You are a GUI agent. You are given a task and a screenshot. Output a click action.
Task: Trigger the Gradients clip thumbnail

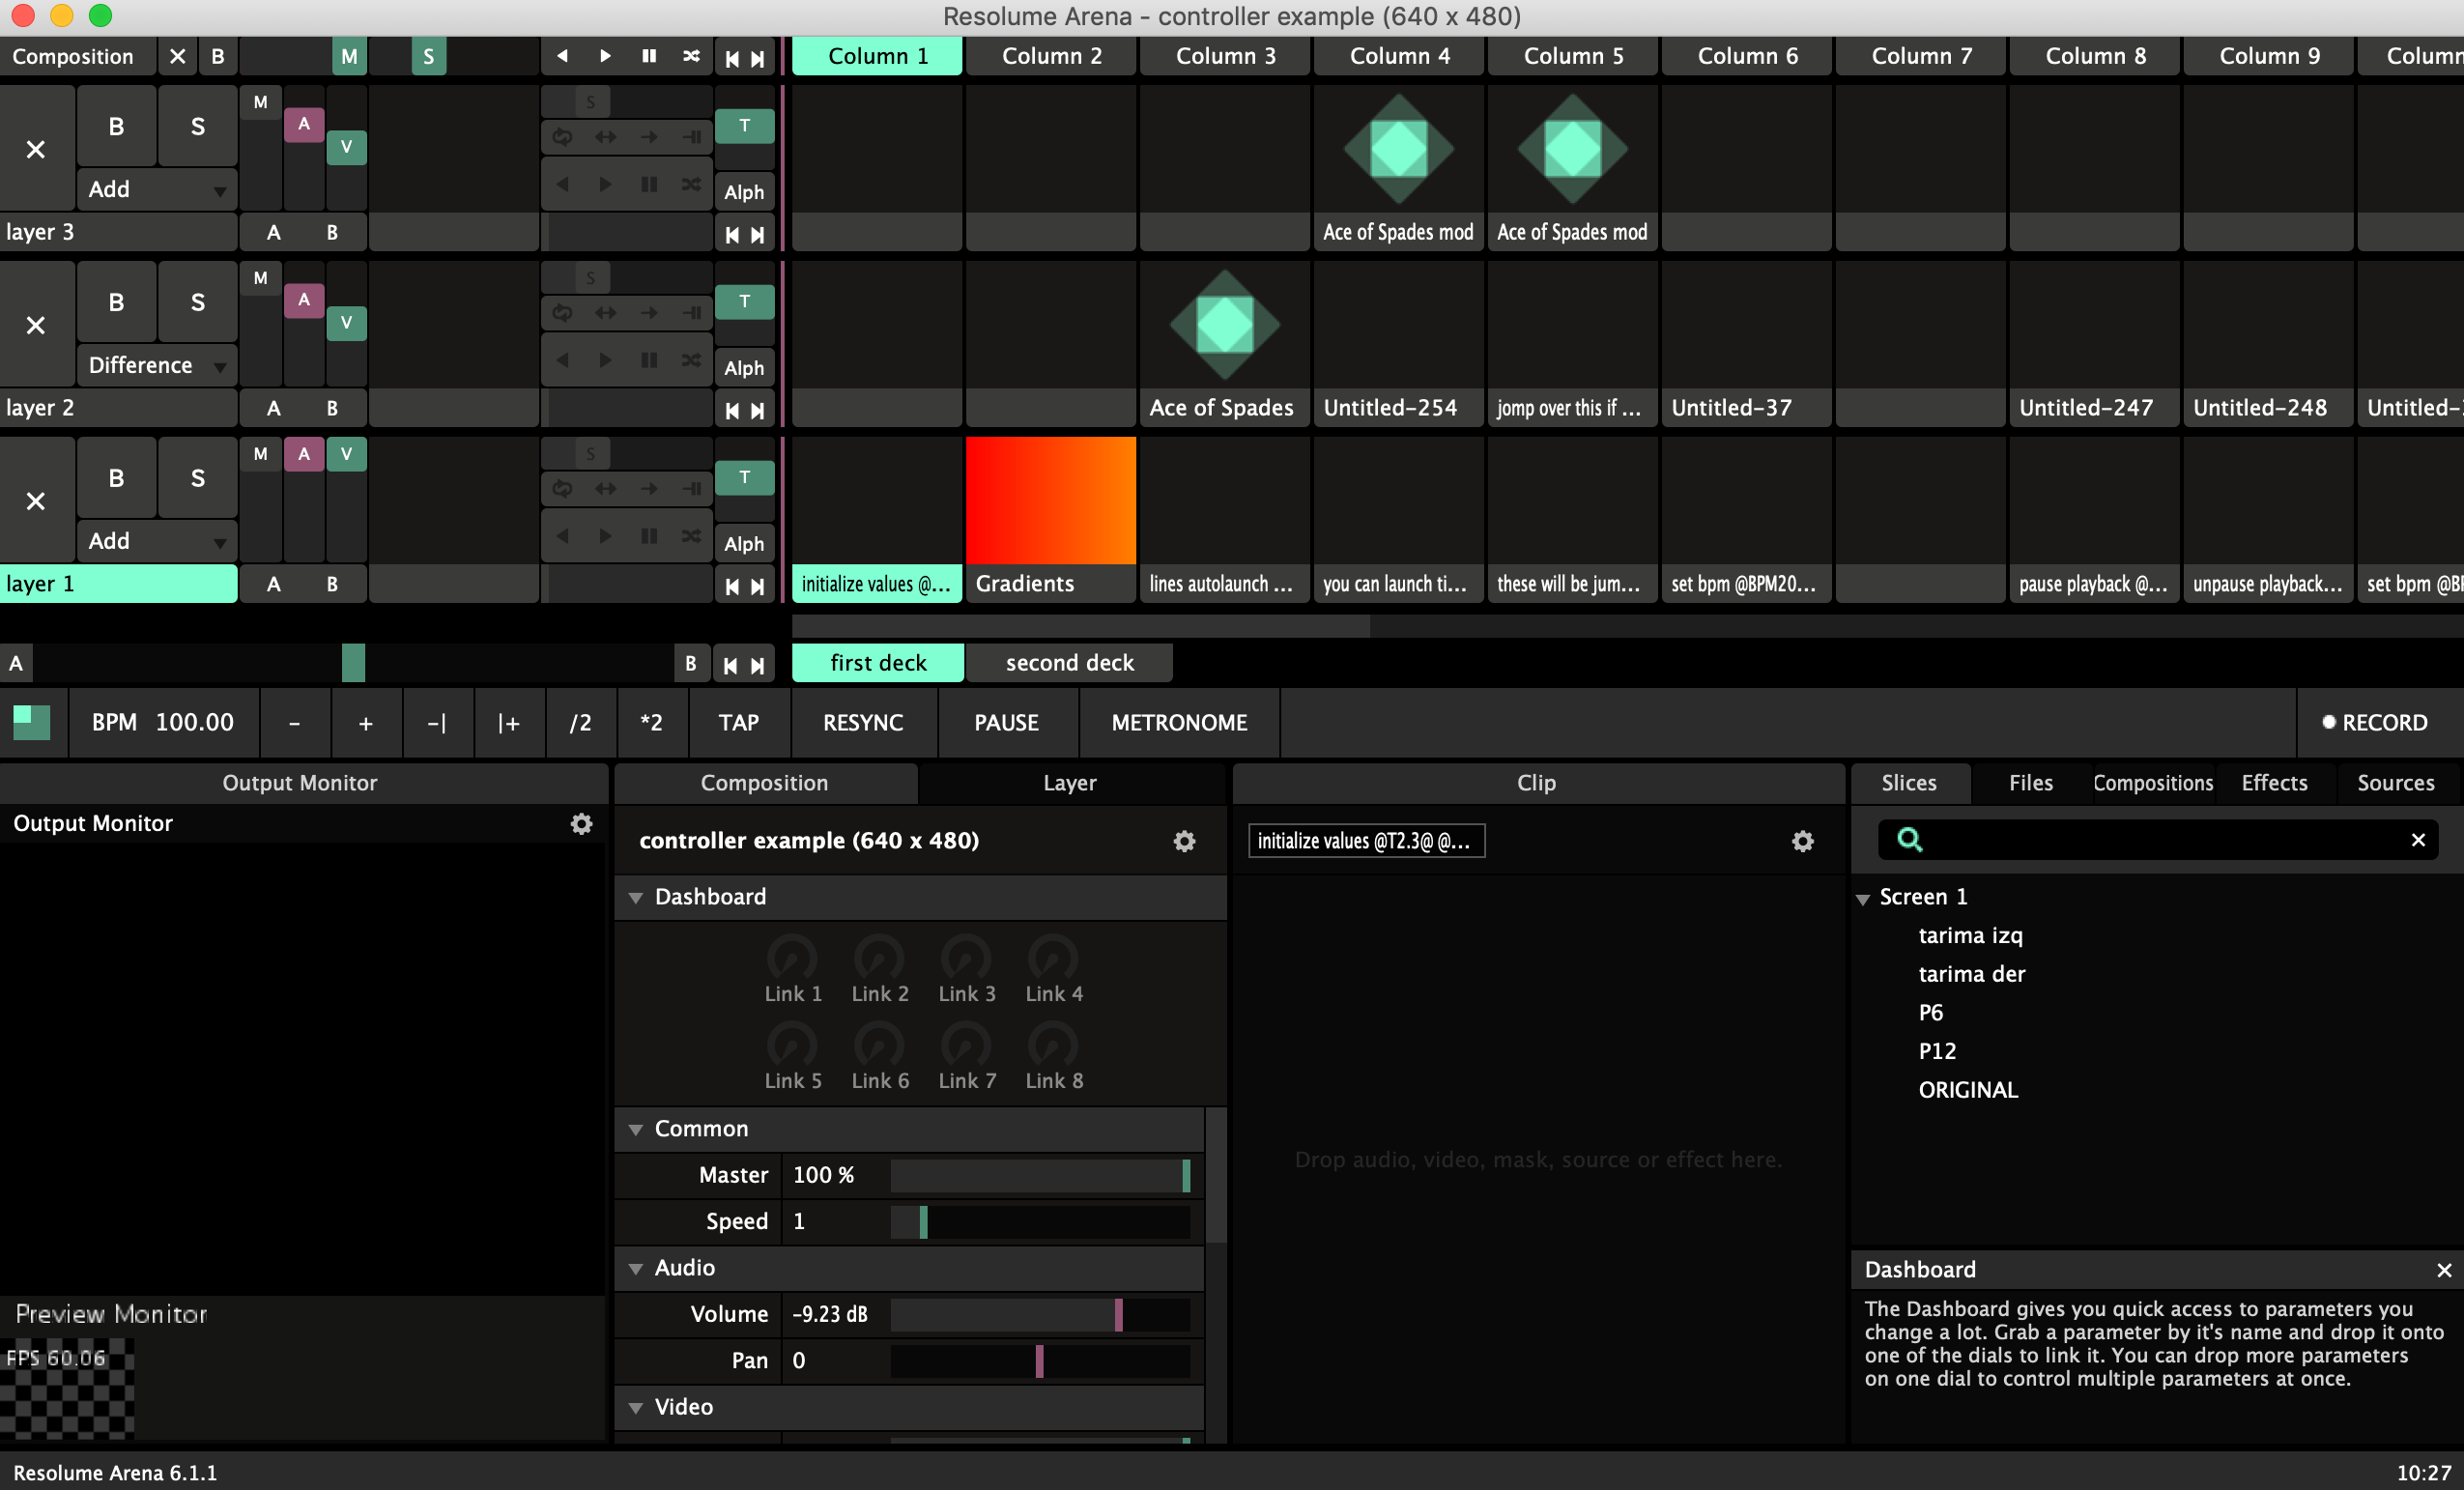1050,500
